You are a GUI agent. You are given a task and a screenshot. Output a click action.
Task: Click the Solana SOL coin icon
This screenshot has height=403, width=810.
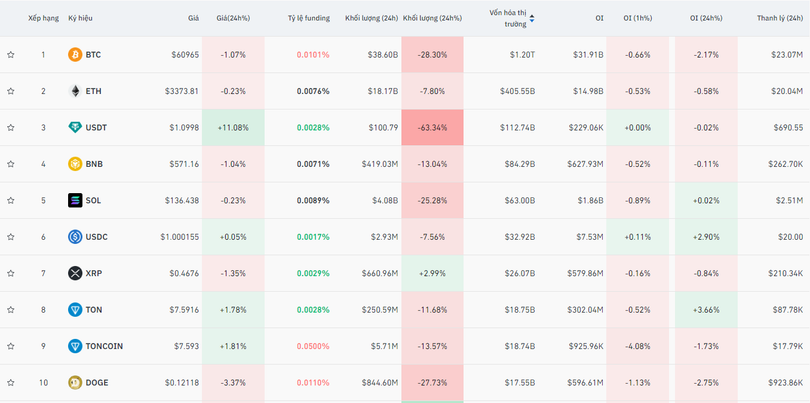(x=75, y=200)
